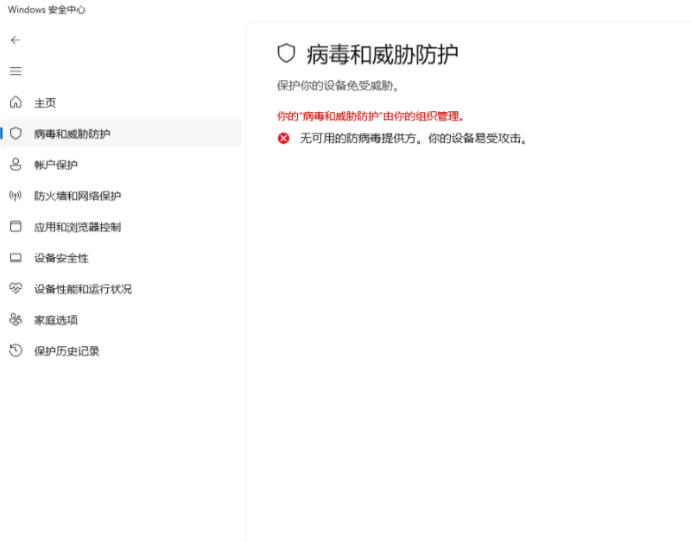Click the clock icon for 保护历史记录
This screenshot has width=692, height=542.
point(15,350)
